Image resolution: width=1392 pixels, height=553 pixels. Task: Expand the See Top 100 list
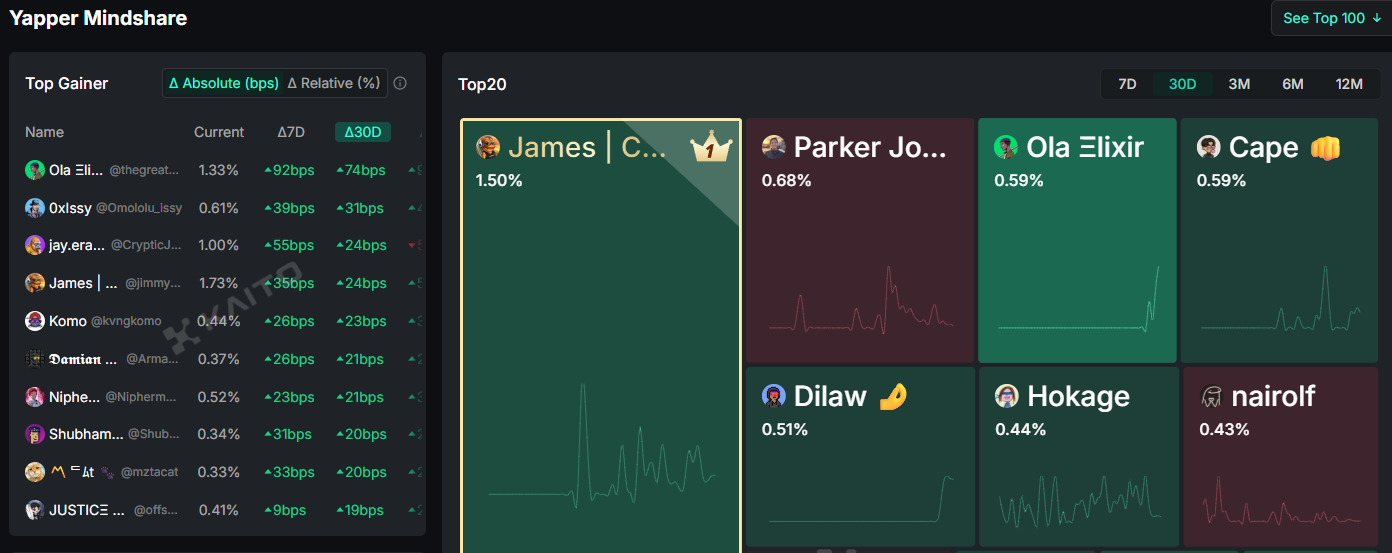point(1331,18)
